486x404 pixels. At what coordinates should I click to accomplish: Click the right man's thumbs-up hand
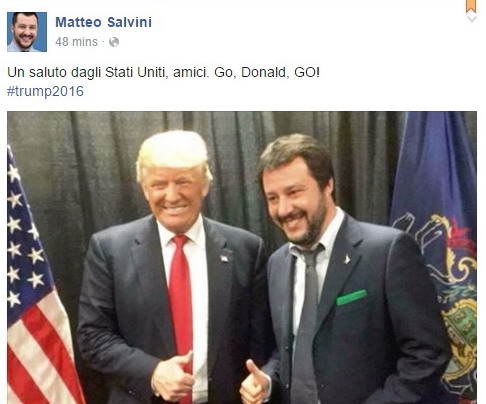(255, 383)
